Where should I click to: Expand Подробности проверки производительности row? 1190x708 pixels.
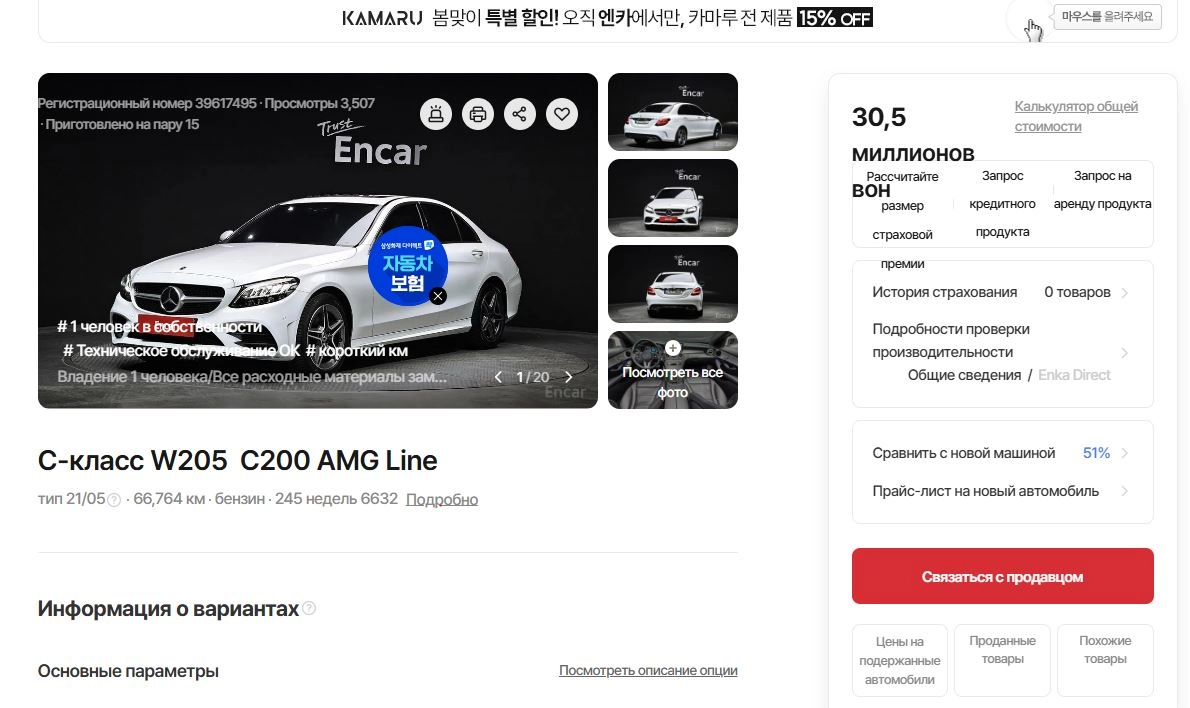click(1002, 352)
